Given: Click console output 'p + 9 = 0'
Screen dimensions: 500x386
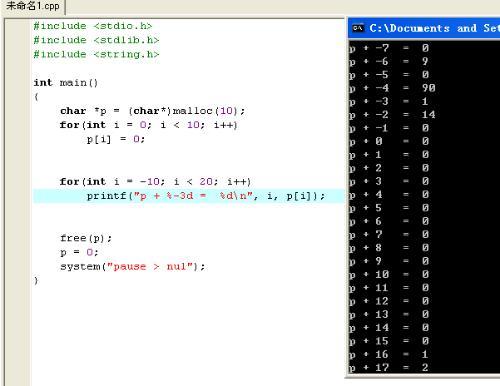Looking at the screenshot, I should [389, 262].
